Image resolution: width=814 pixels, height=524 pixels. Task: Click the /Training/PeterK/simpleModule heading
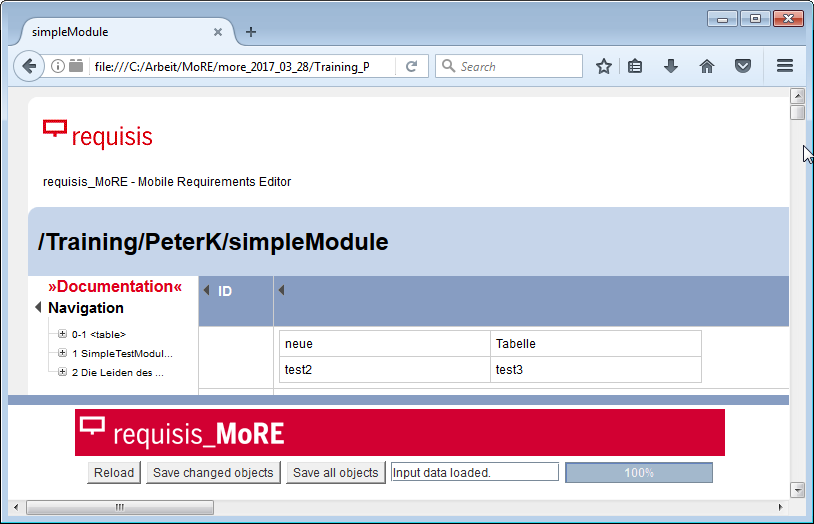[x=213, y=242]
